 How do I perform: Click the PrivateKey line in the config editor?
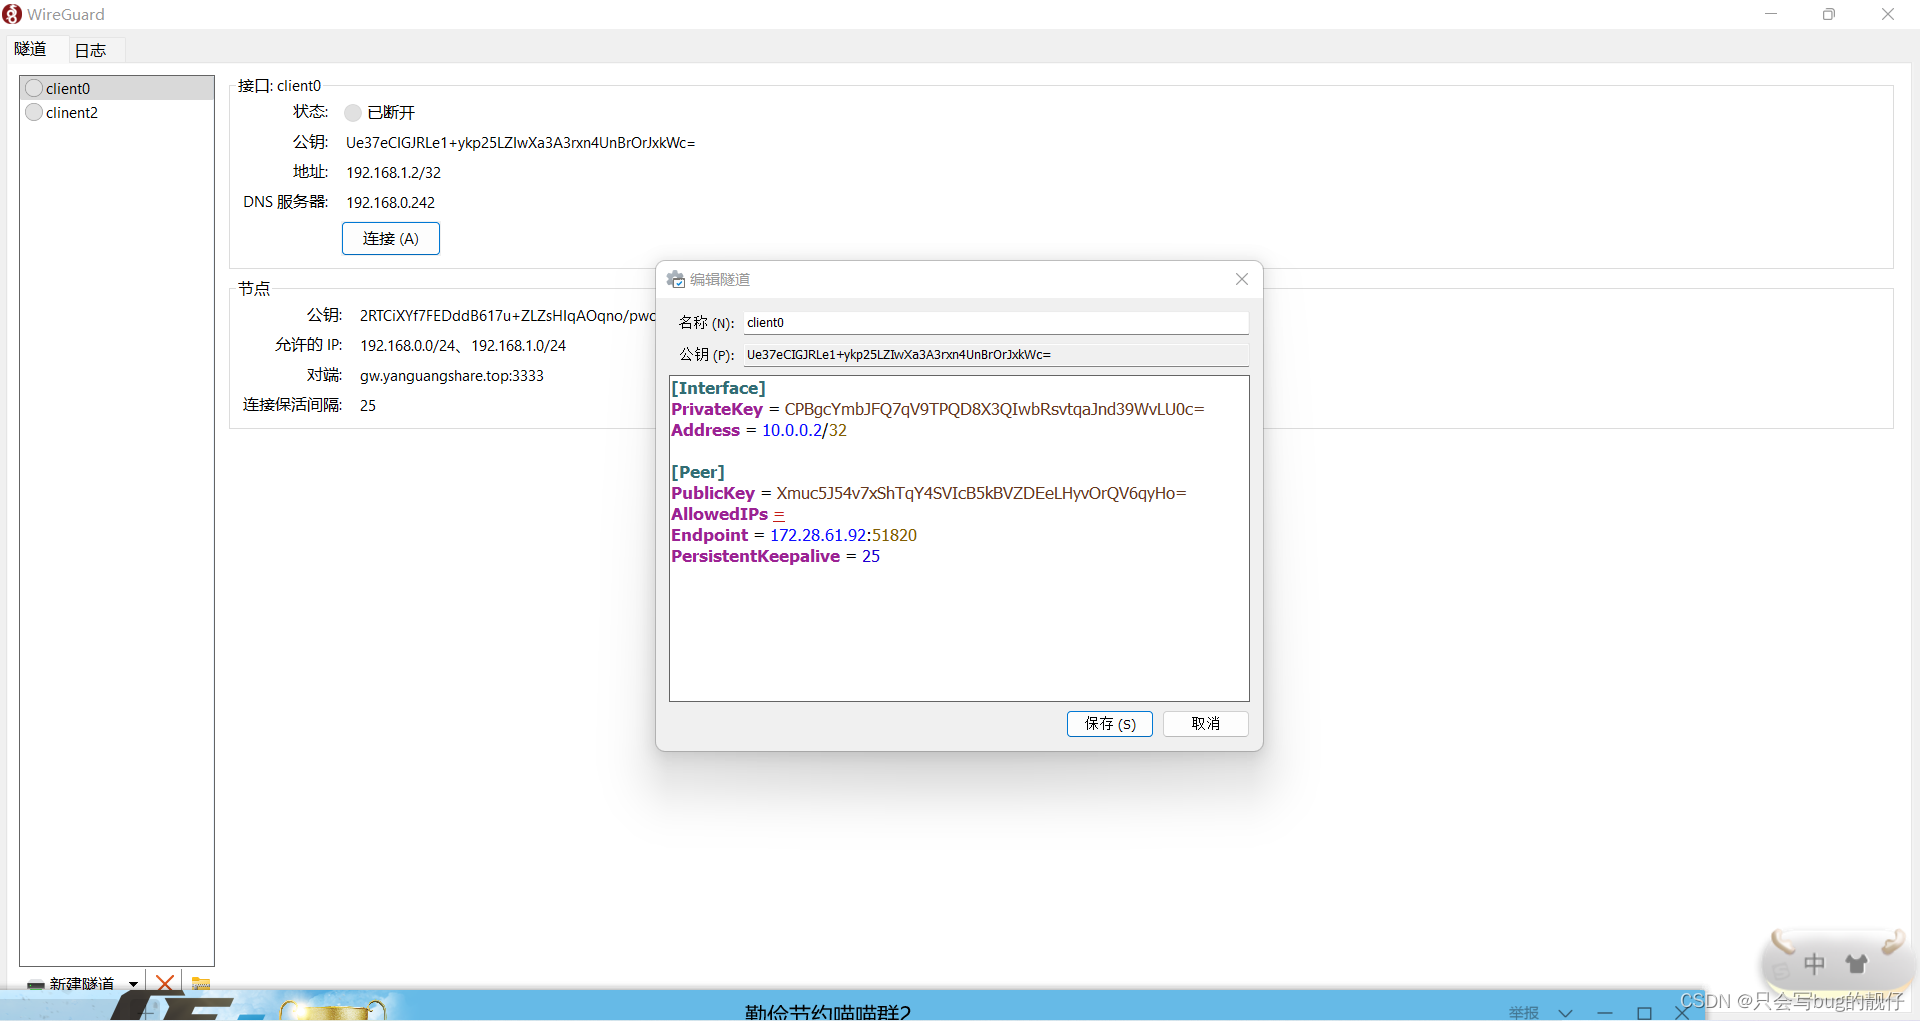[937, 409]
